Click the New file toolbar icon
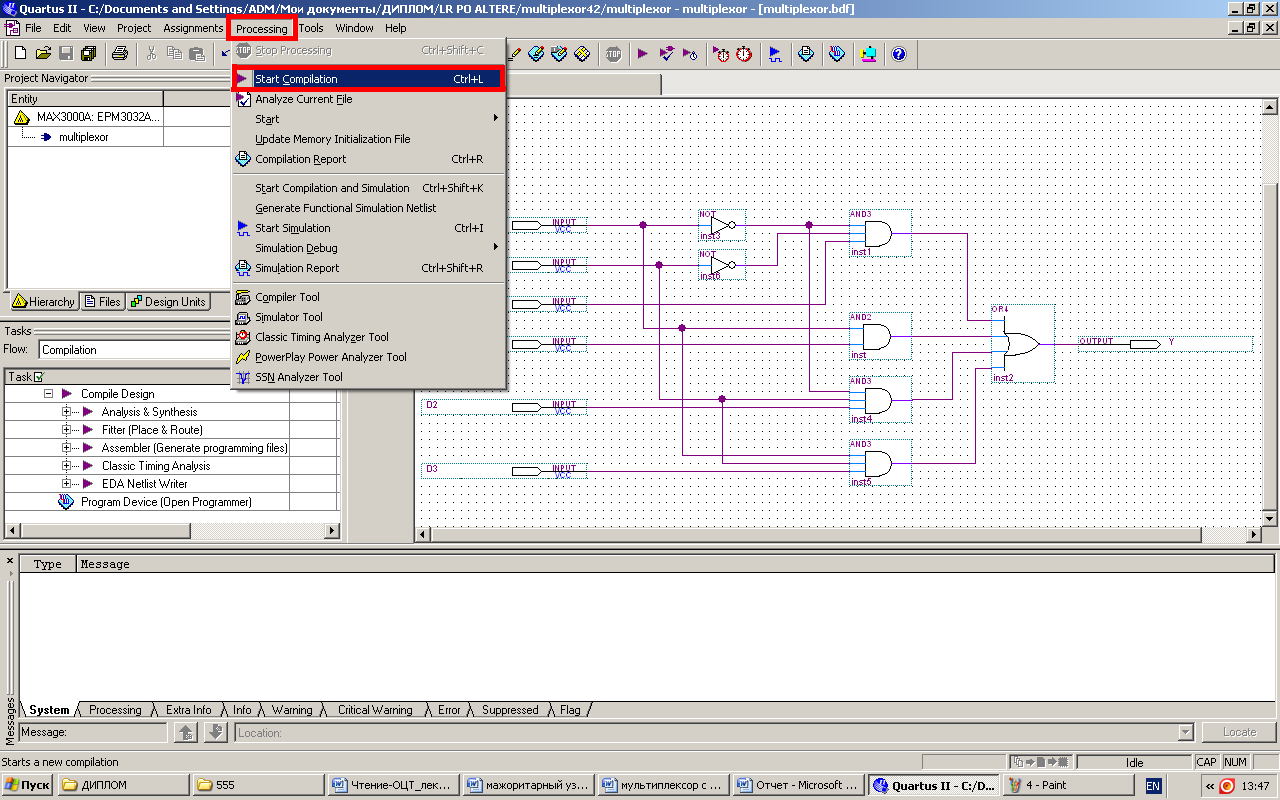Viewport: 1280px width, 800px height. point(20,54)
